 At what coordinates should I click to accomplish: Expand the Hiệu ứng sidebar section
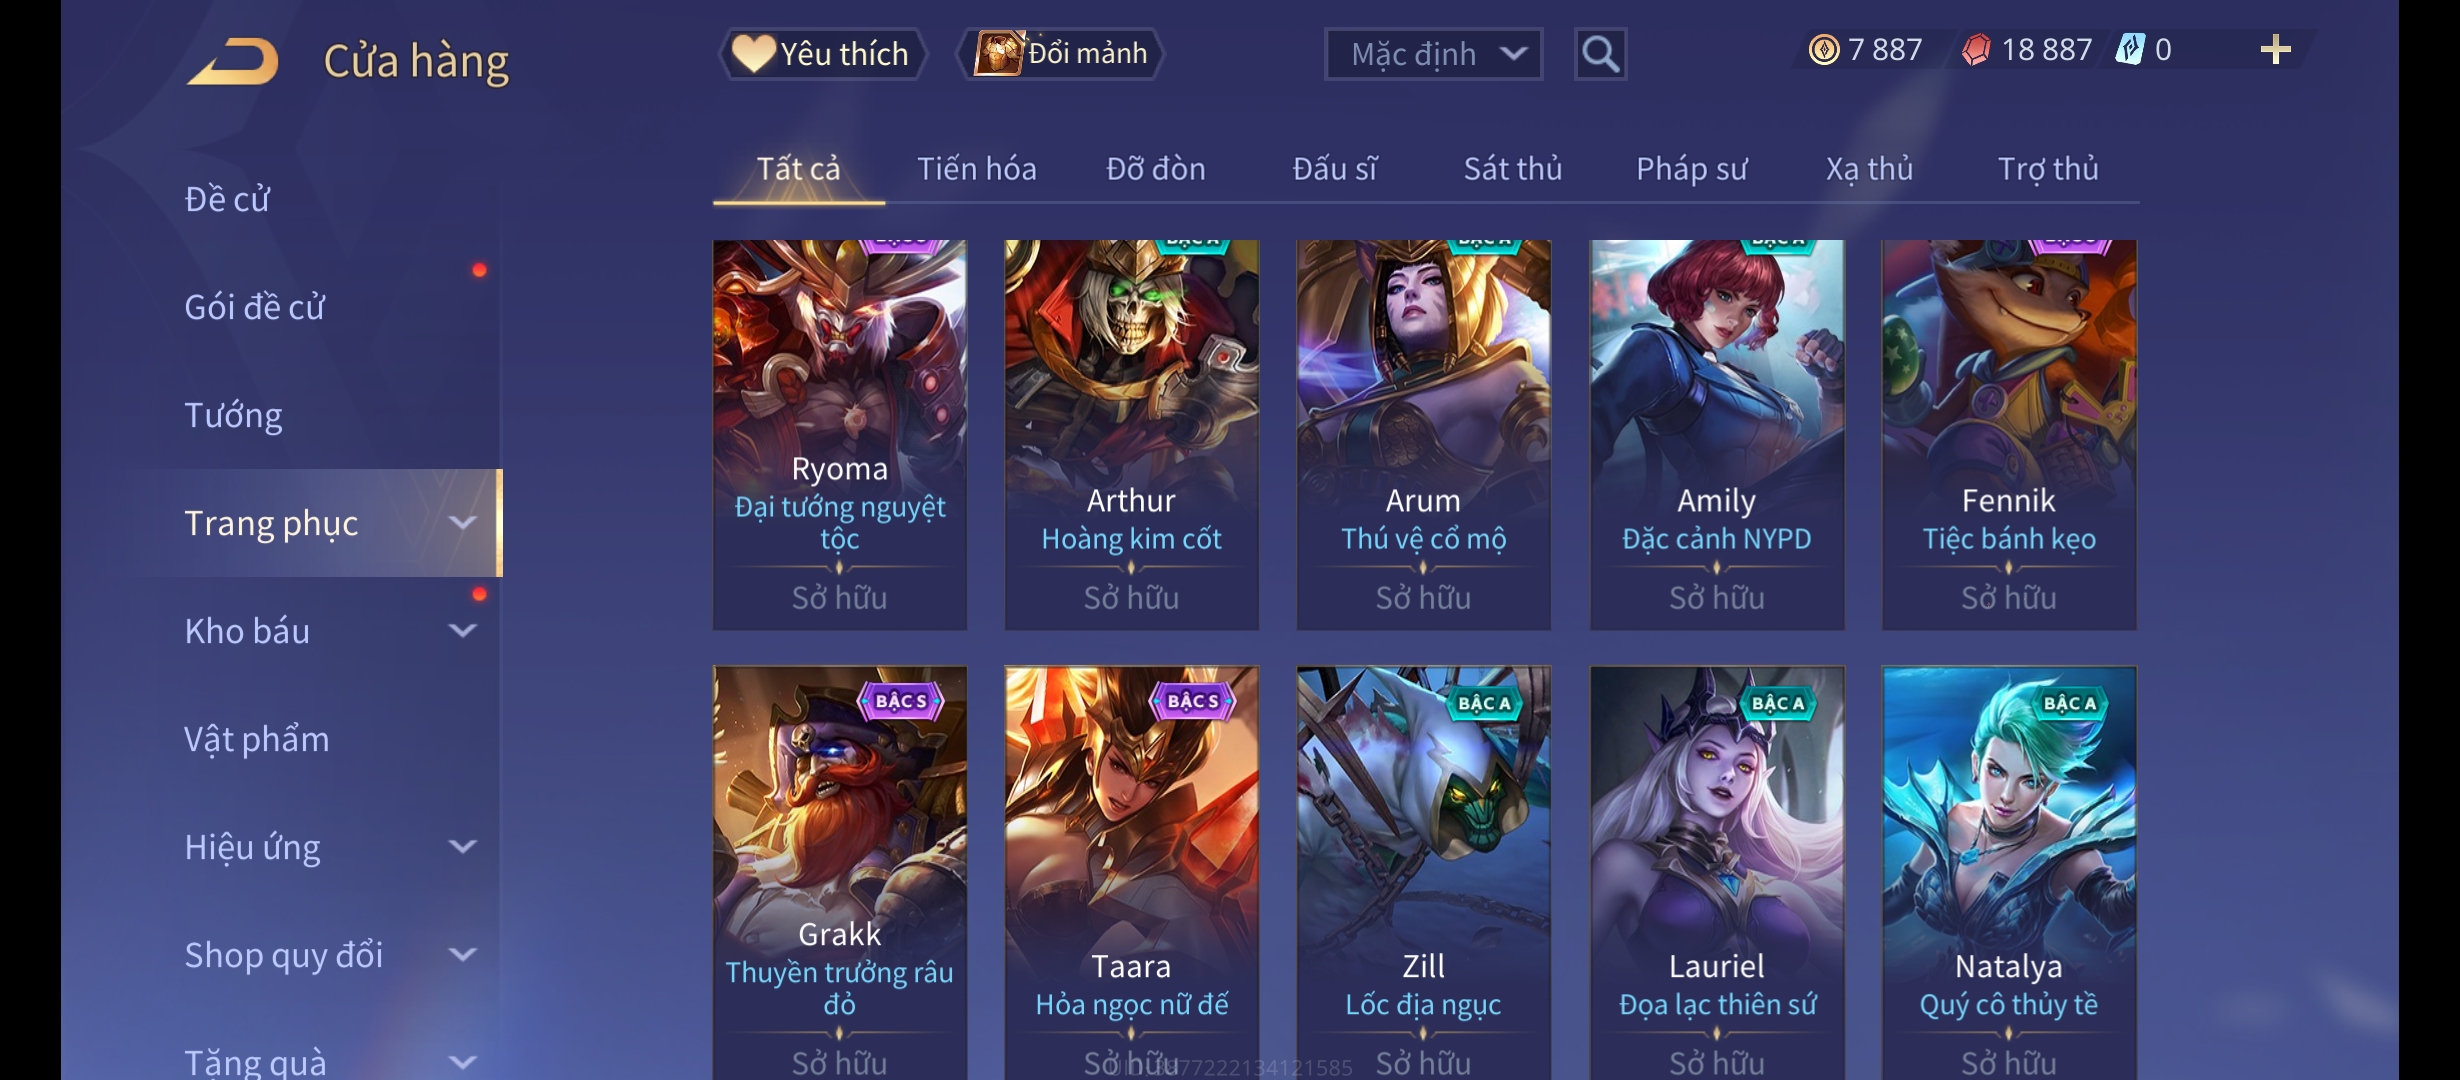(462, 847)
